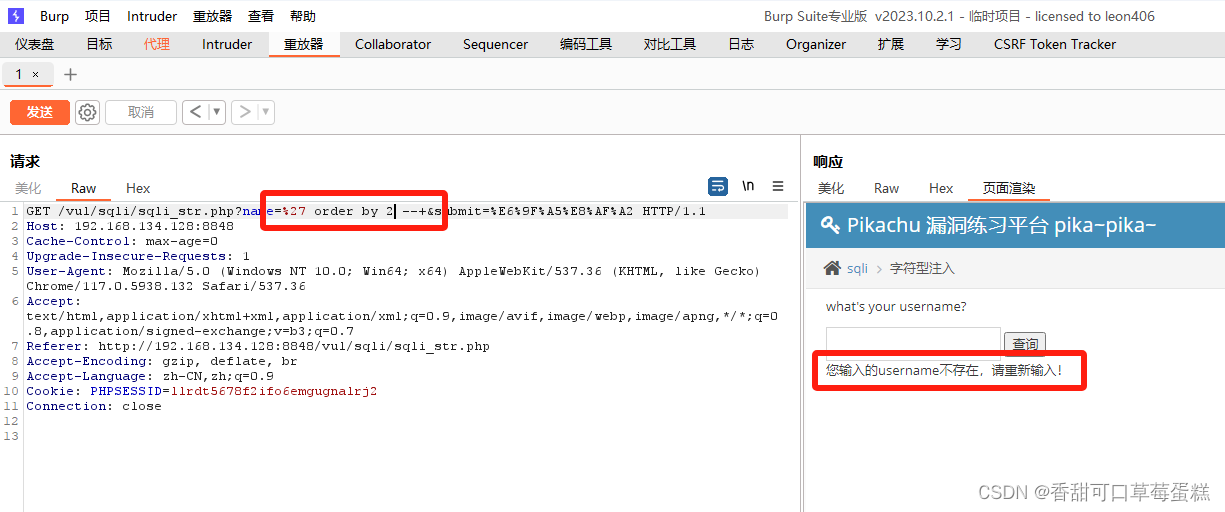Click the Cache-Control: max-age=0 line

click(122, 241)
